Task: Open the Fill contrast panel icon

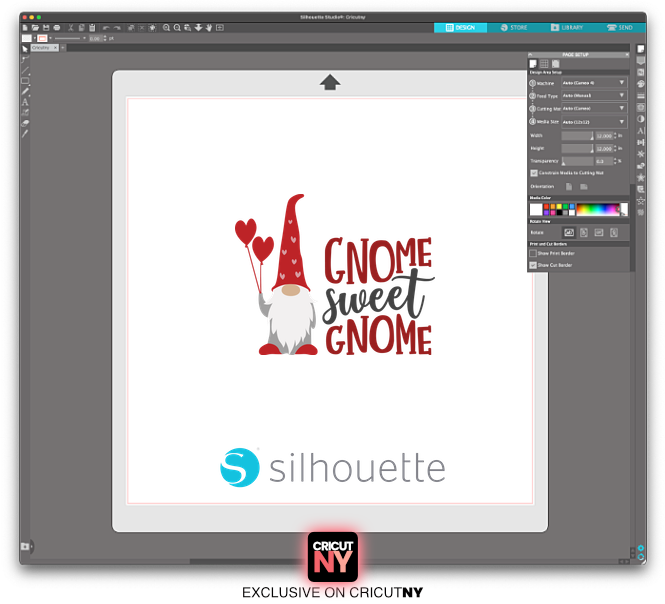Action: pyautogui.click(x=641, y=119)
